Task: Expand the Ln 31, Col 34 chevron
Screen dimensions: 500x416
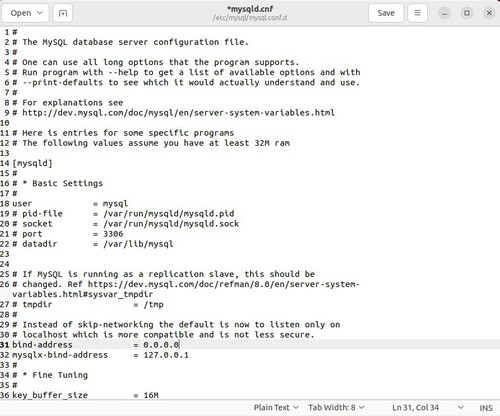Action: [x=461, y=407]
